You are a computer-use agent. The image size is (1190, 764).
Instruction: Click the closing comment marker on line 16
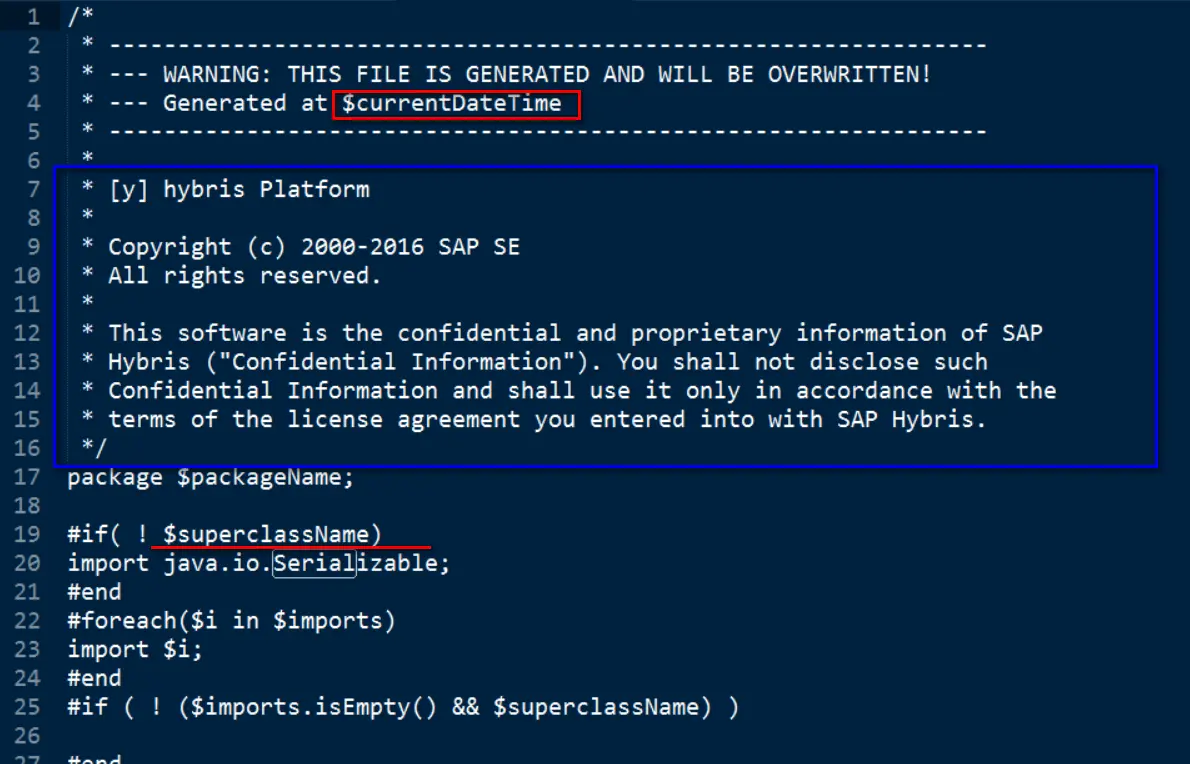click(94, 448)
